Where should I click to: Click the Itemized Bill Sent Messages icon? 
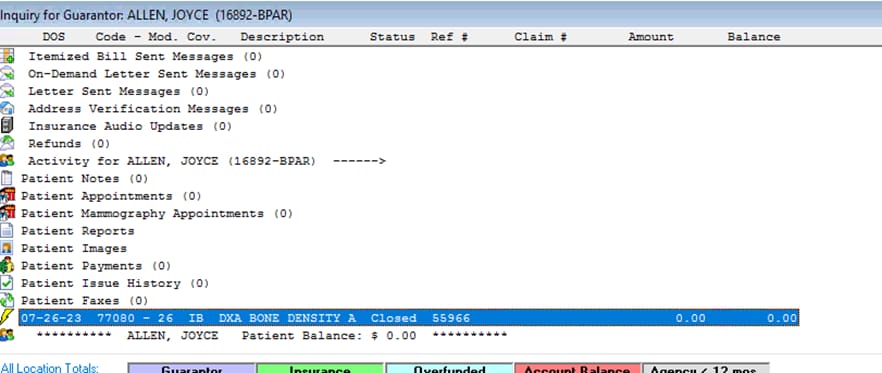click(x=7, y=56)
